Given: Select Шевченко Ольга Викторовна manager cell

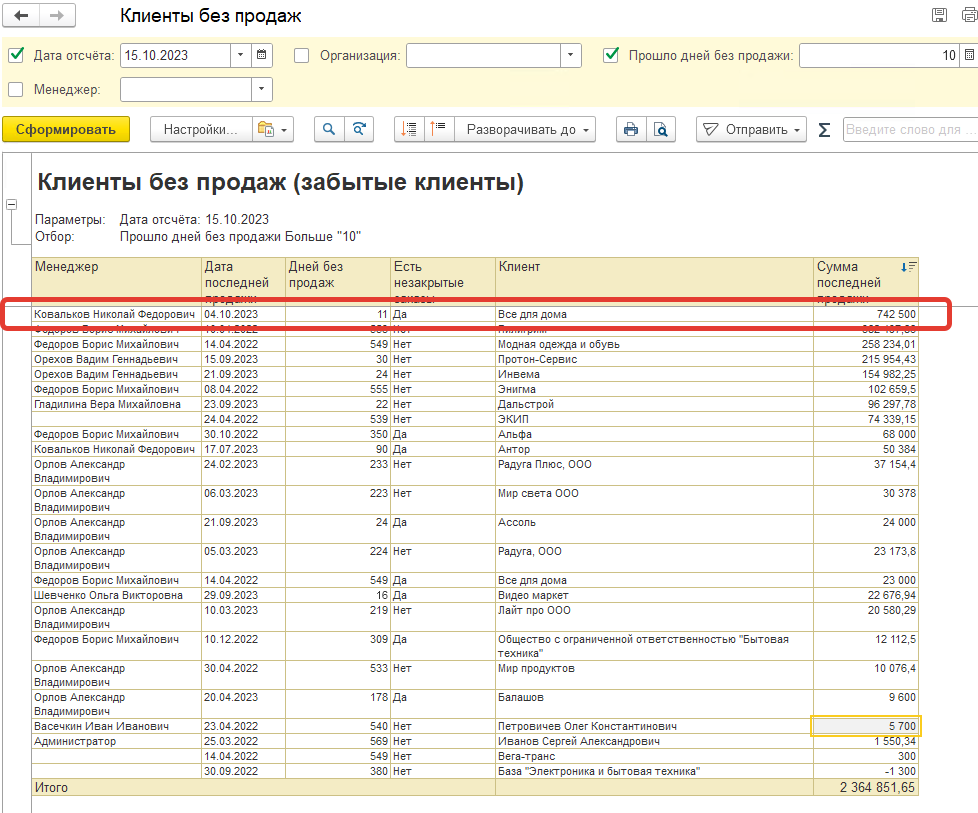Looking at the screenshot, I should [117, 595].
